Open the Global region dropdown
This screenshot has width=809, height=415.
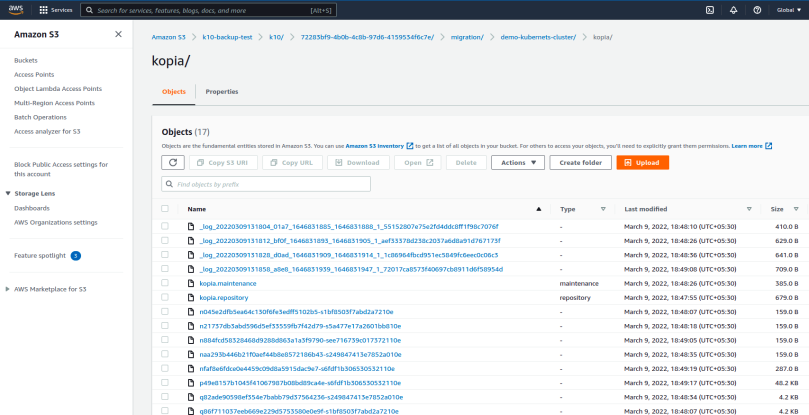[x=789, y=10]
